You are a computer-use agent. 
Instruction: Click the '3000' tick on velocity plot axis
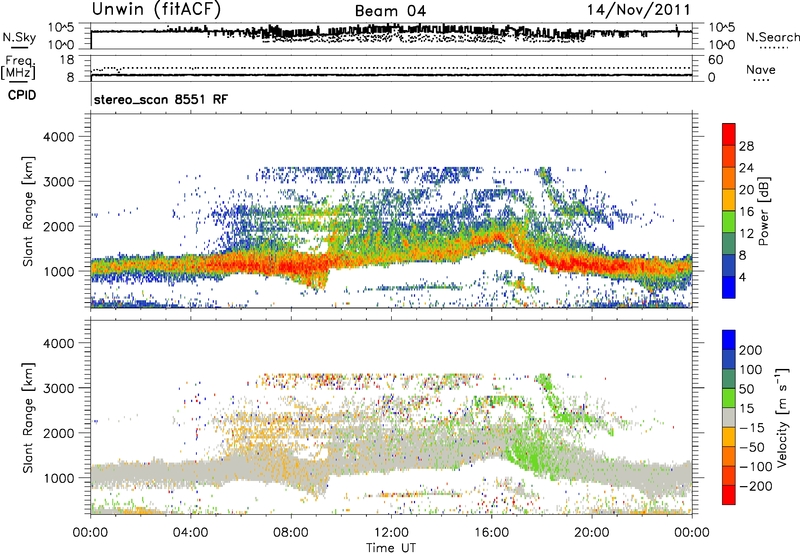[x=58, y=388]
